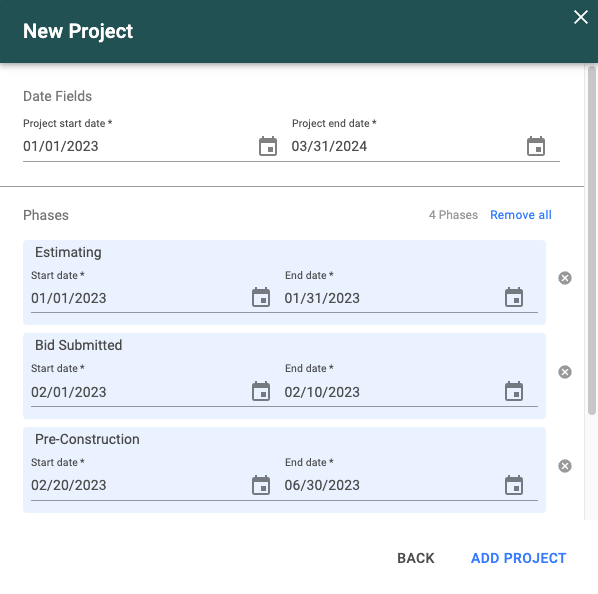Open calendar for Project end date
The image size is (598, 594).
pyautogui.click(x=536, y=146)
